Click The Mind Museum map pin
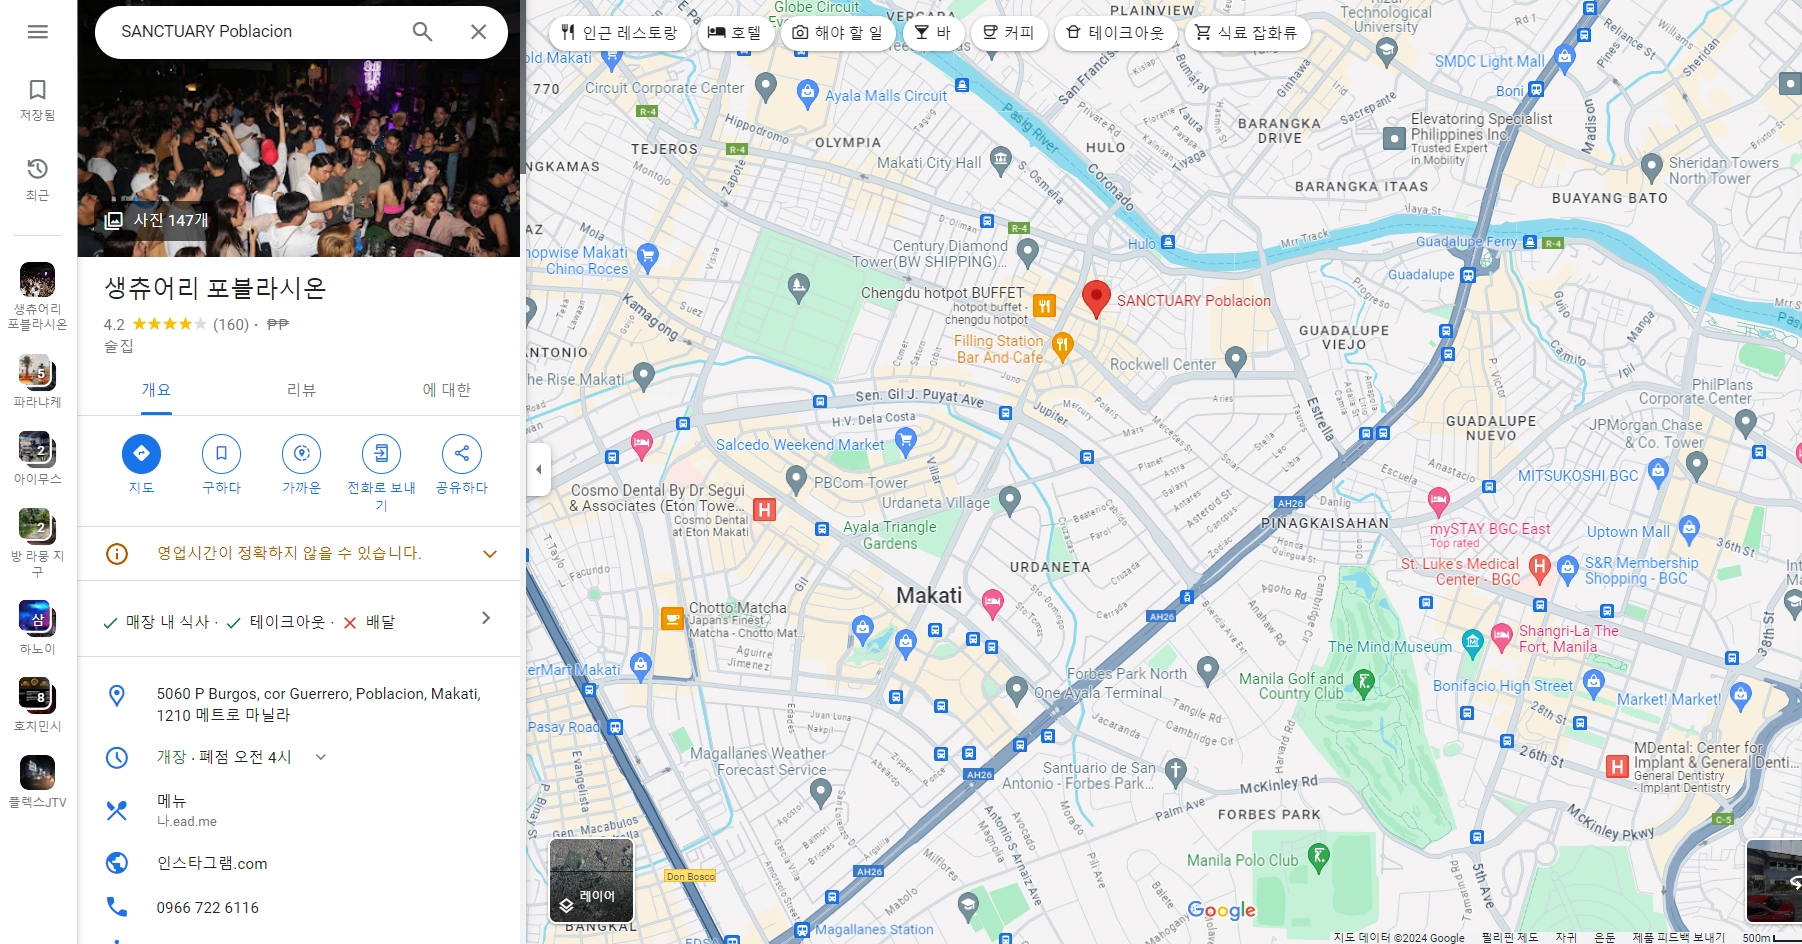This screenshot has height=944, width=1802. (1472, 643)
